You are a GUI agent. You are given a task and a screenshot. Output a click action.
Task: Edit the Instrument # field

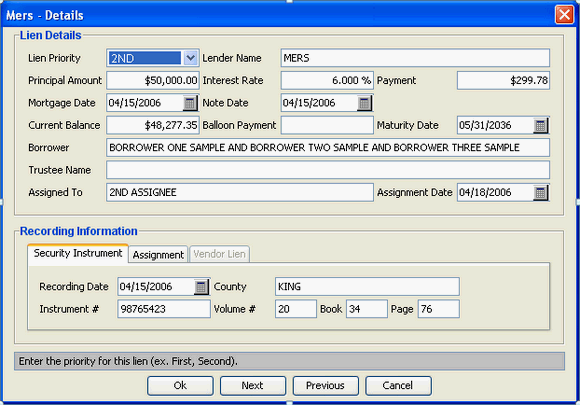click(x=164, y=309)
